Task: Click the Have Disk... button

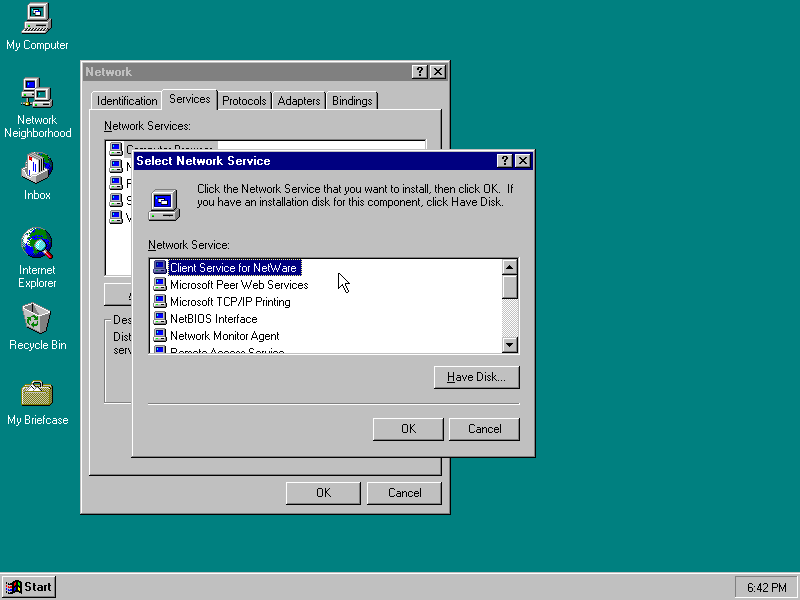Action: 477,377
